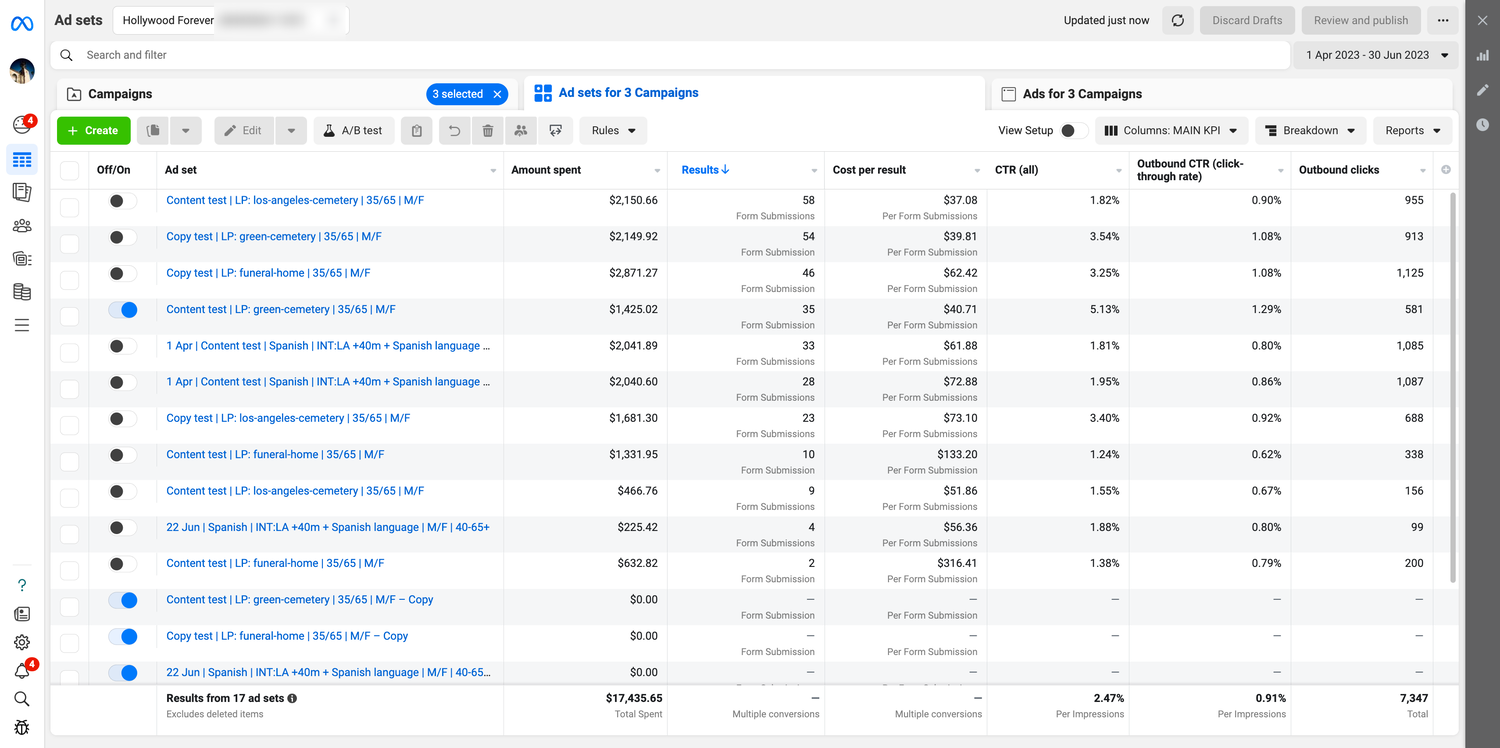The height and width of the screenshot is (748, 1500).
Task: Clear selection via the '3 selected' X
Action: pos(496,94)
